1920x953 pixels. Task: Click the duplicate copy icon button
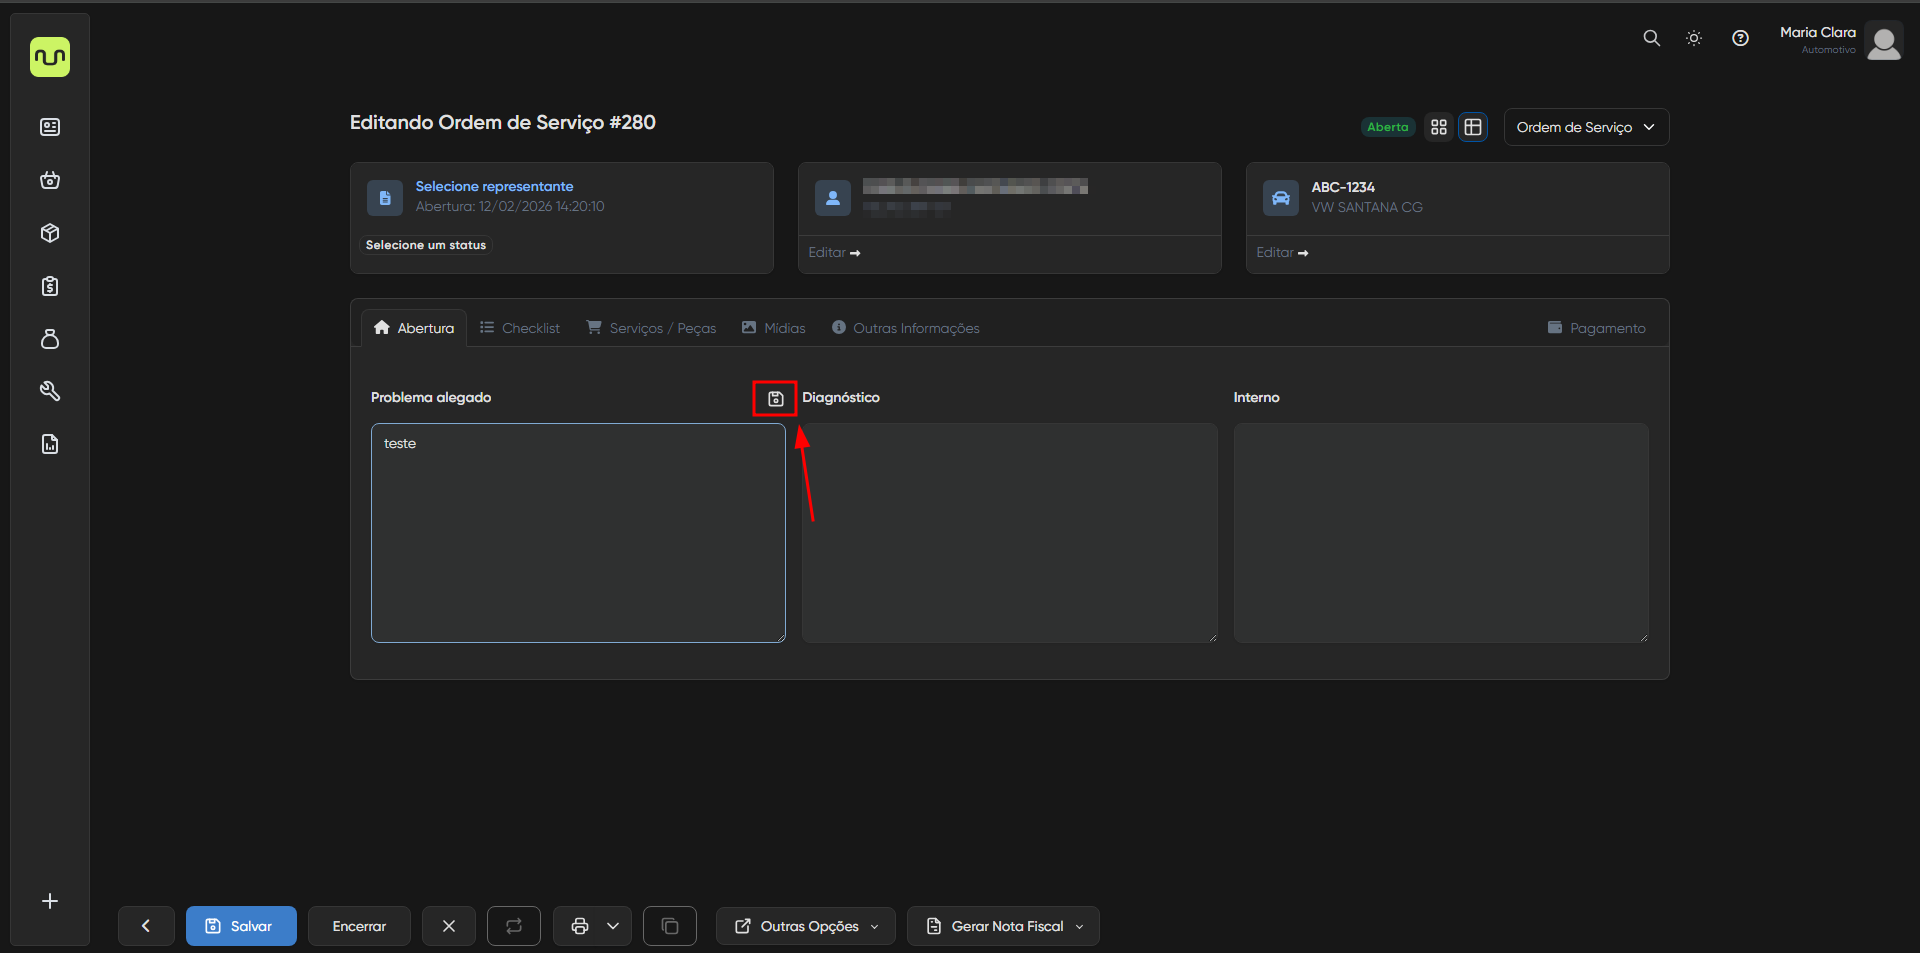coord(669,926)
